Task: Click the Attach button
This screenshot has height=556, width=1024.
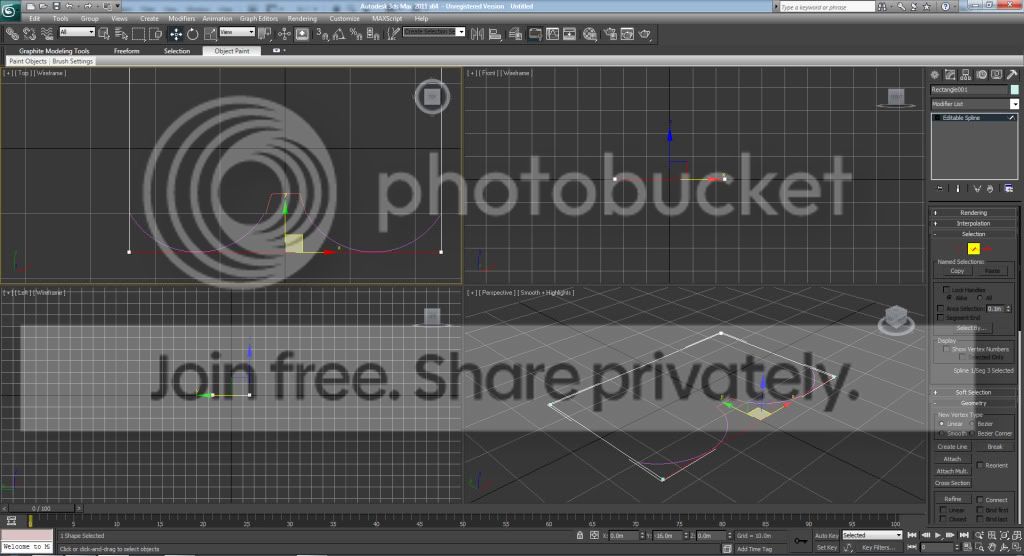Action: coord(952,459)
